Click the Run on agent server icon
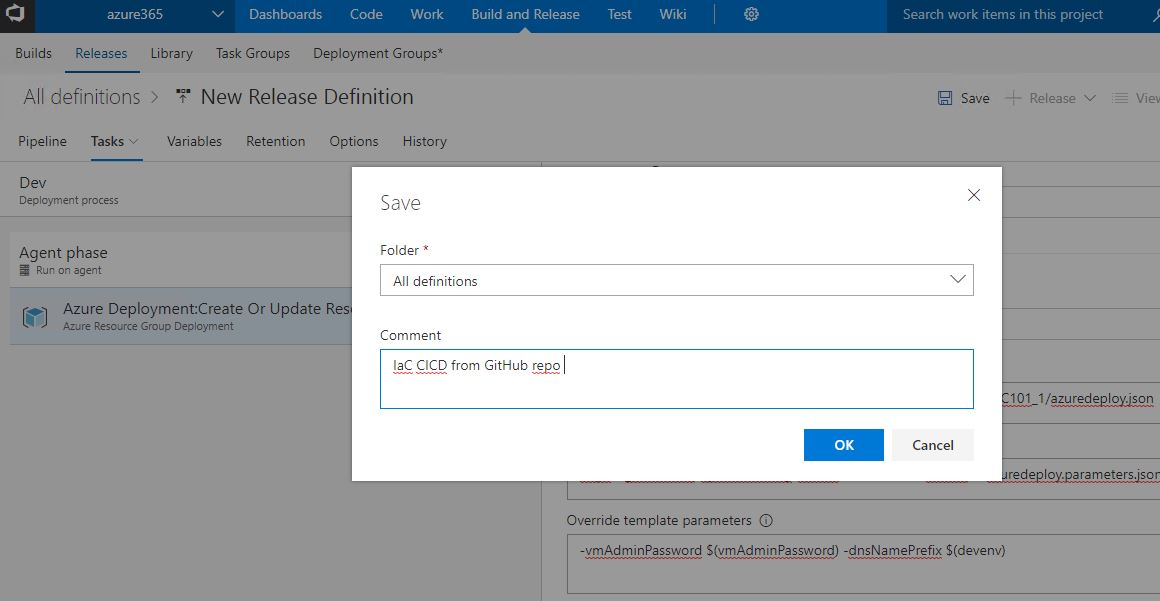1160x601 pixels. click(x=24, y=270)
